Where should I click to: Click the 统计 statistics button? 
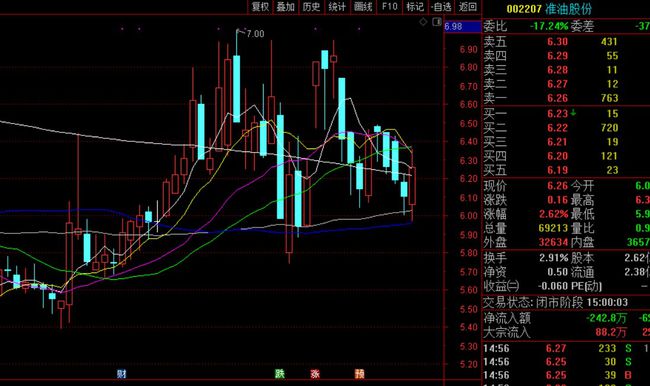click(x=337, y=7)
